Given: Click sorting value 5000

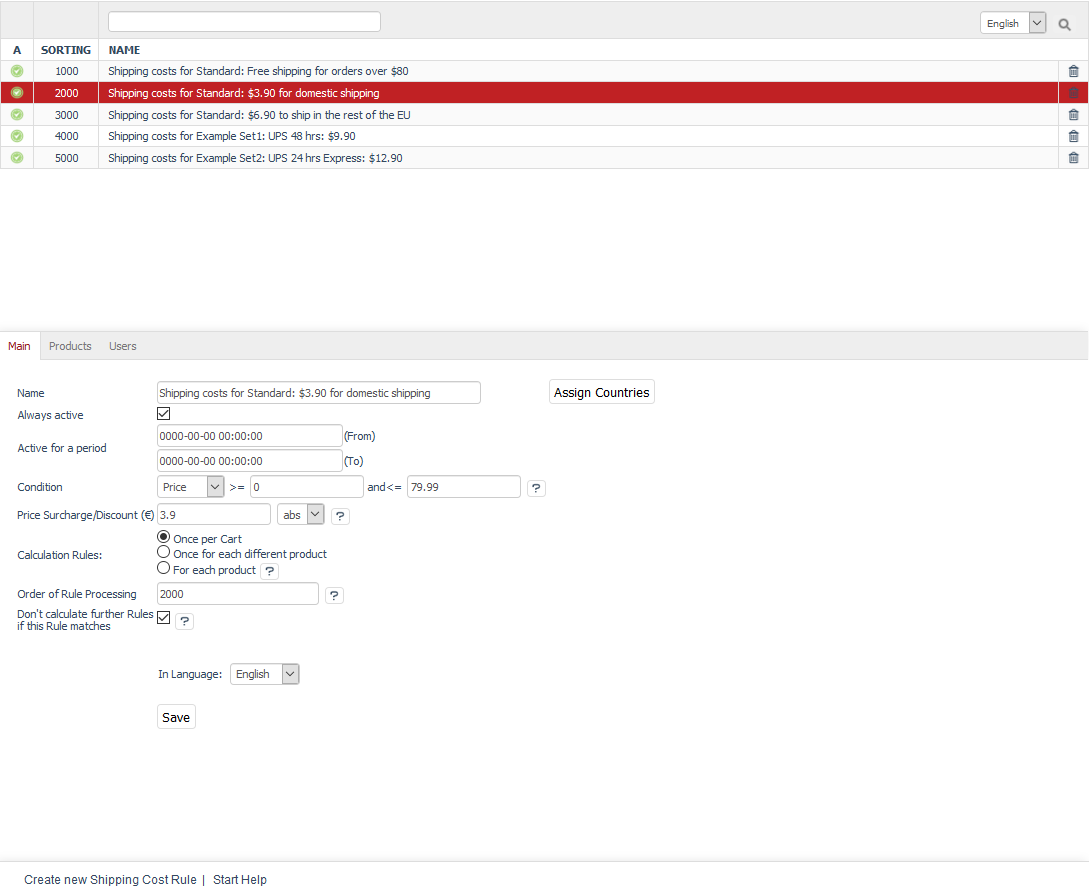Looking at the screenshot, I should (x=67, y=158).
